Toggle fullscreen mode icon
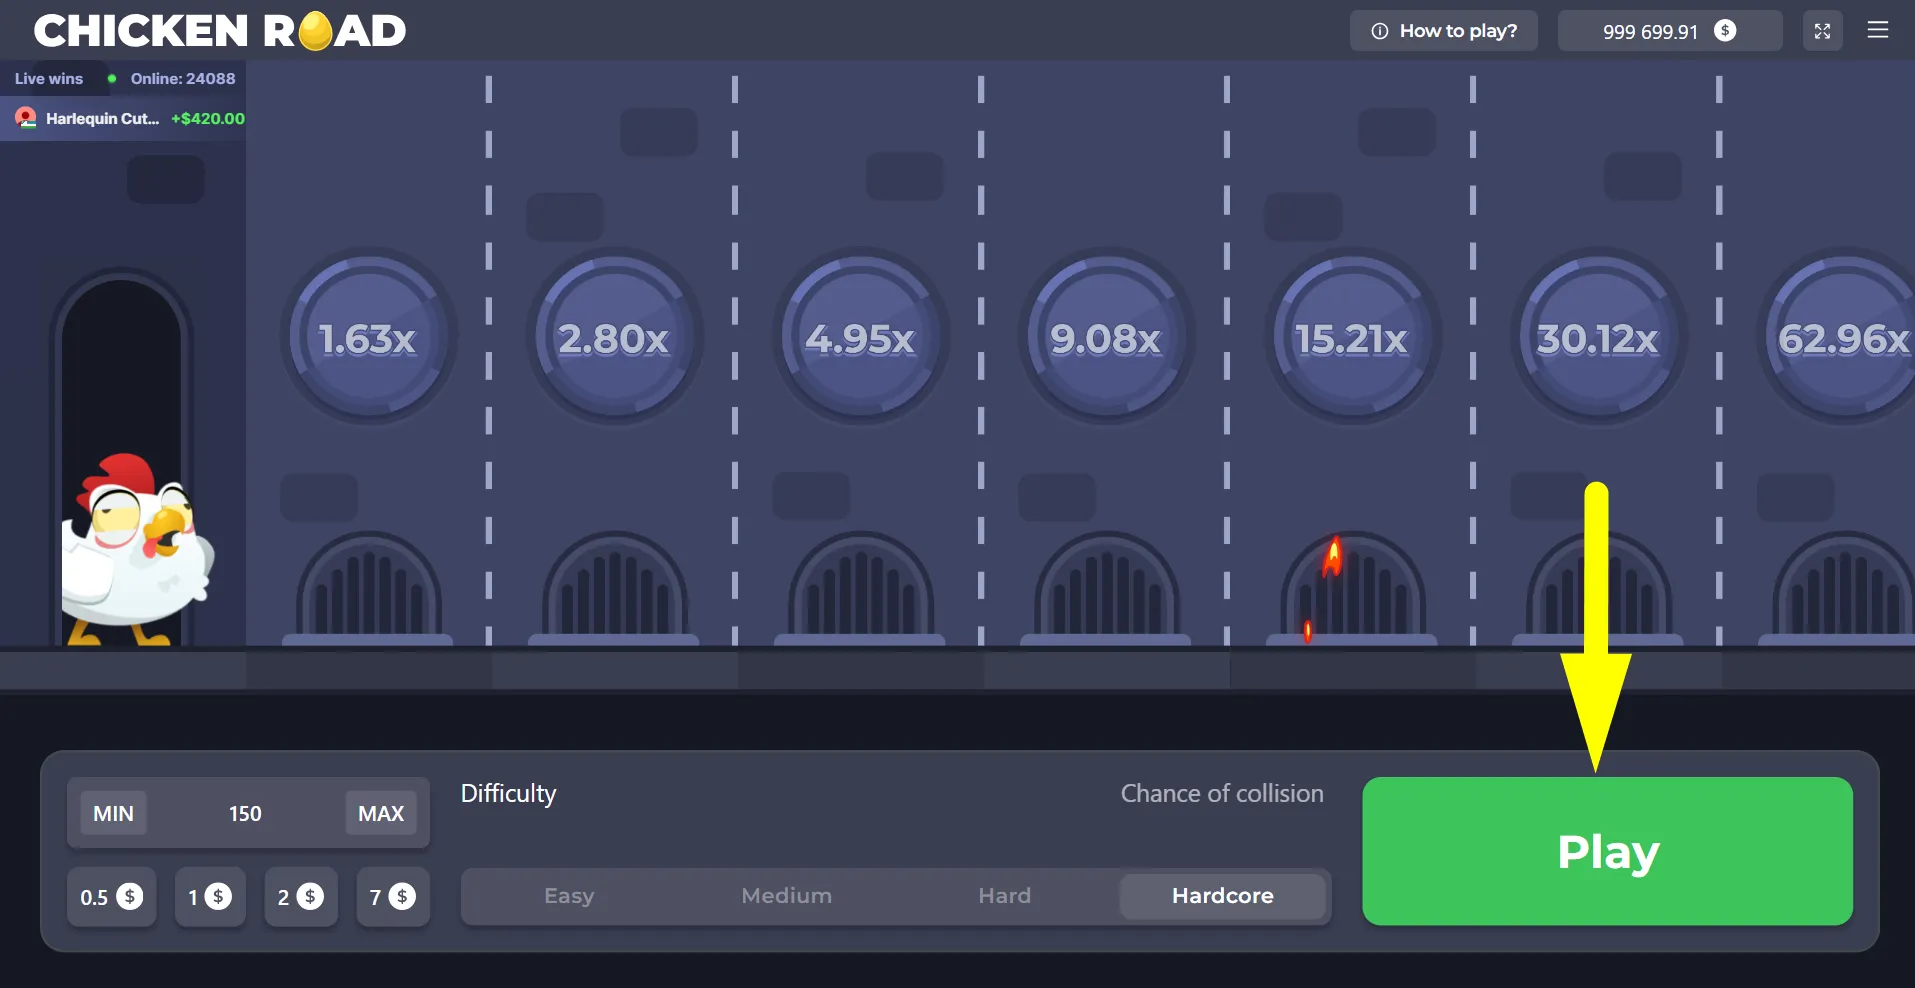 1822,31
